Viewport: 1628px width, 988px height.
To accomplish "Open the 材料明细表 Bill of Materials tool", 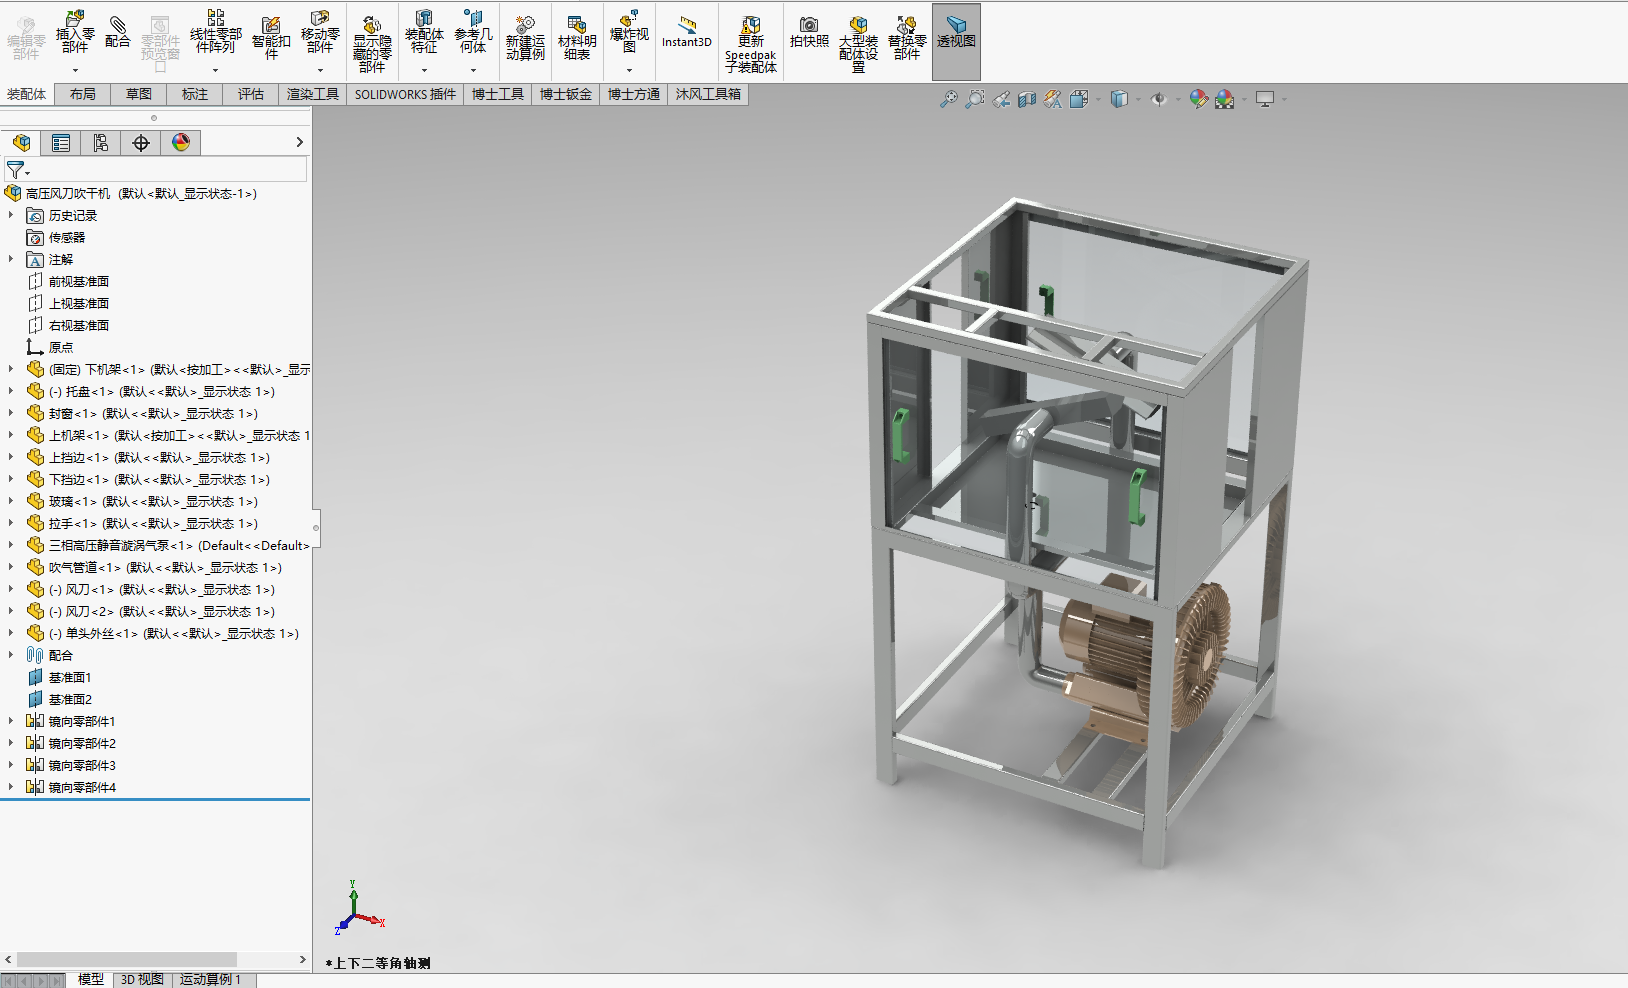I will 577,39.
